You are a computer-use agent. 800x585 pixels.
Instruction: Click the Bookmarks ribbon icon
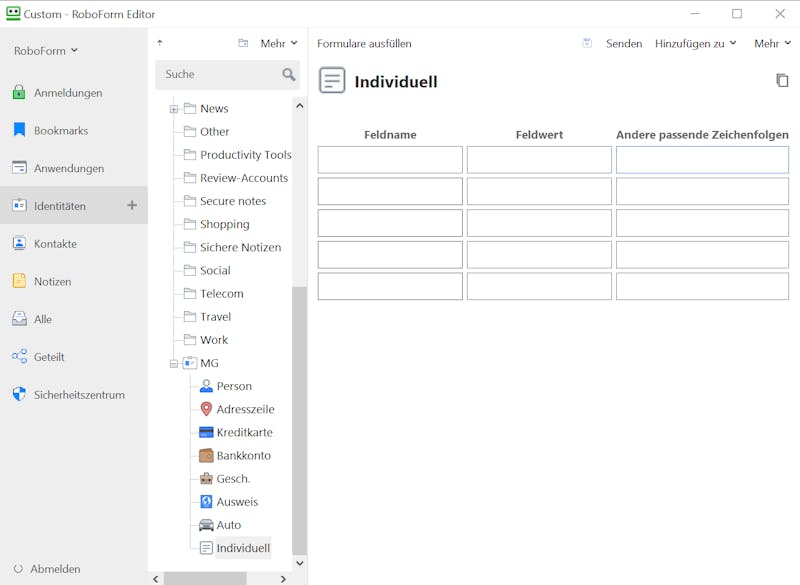(19, 130)
